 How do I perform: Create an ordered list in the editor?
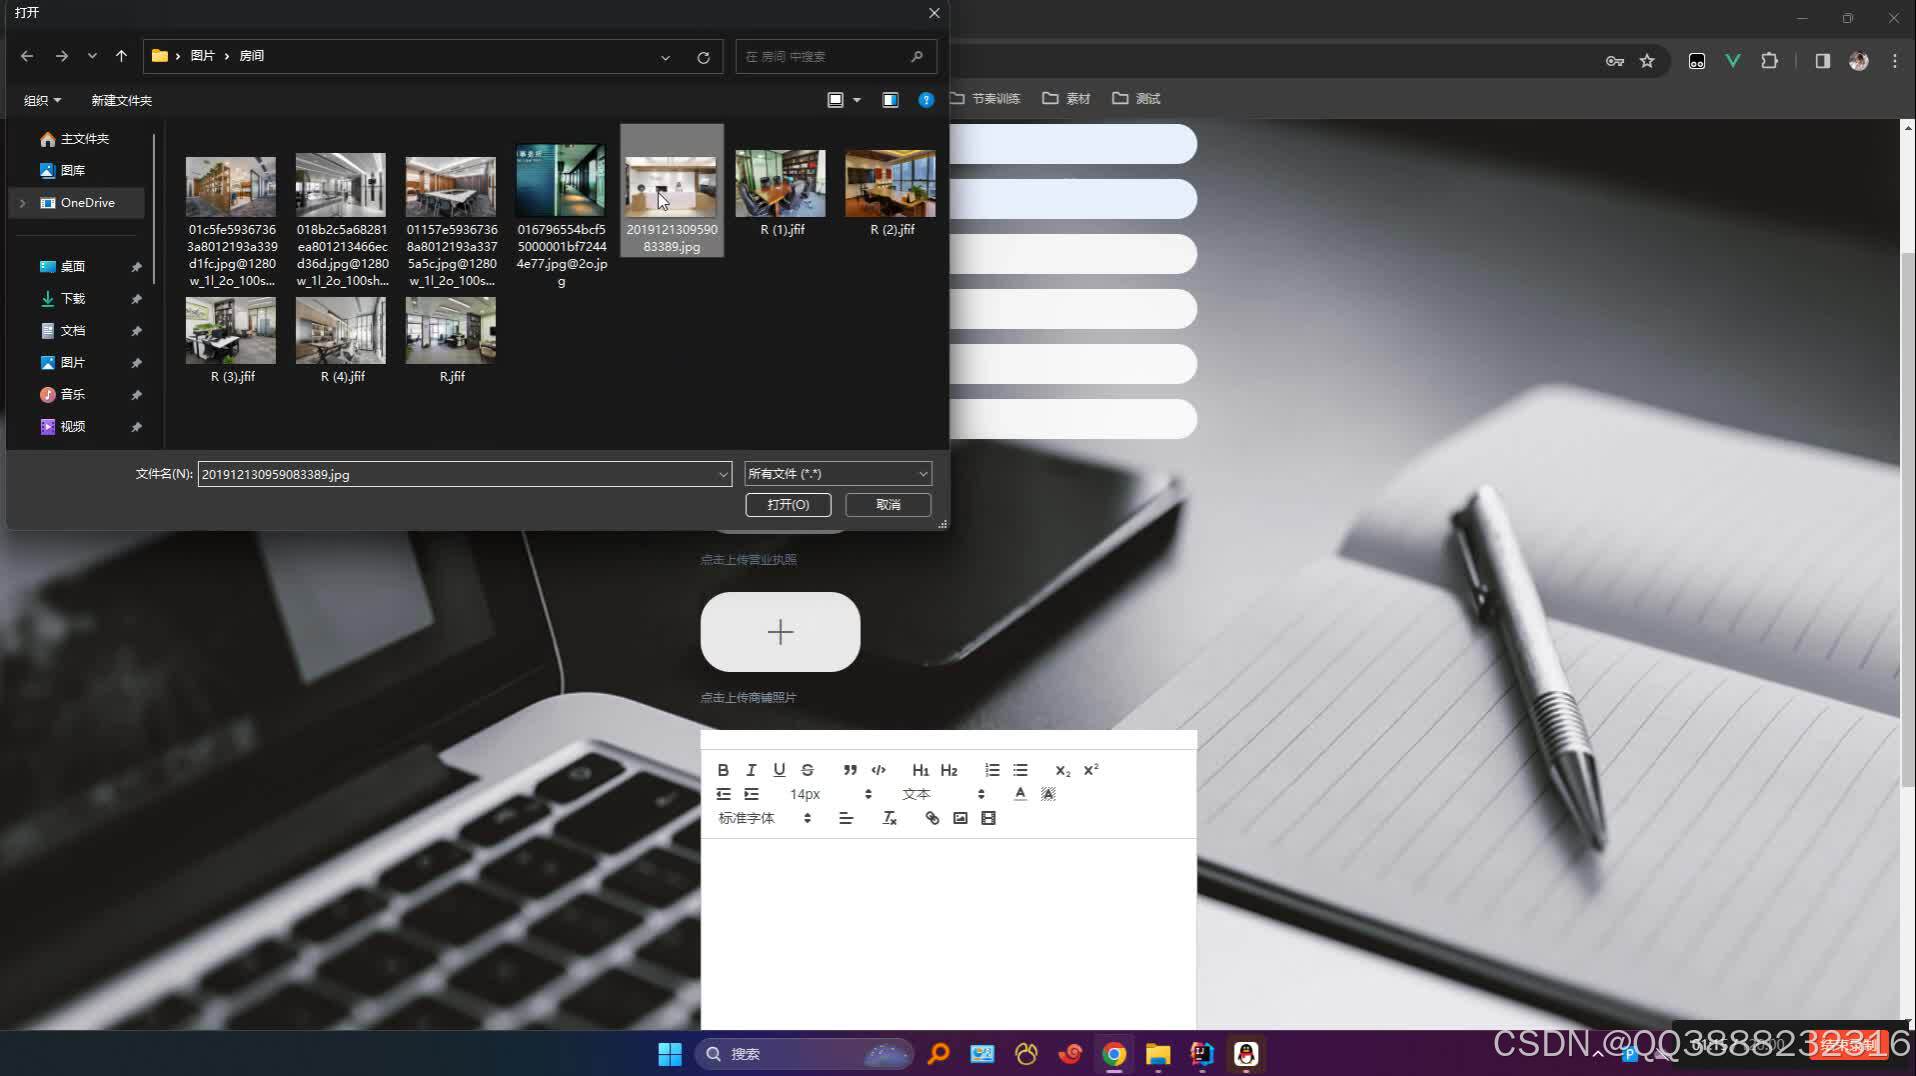click(x=992, y=770)
